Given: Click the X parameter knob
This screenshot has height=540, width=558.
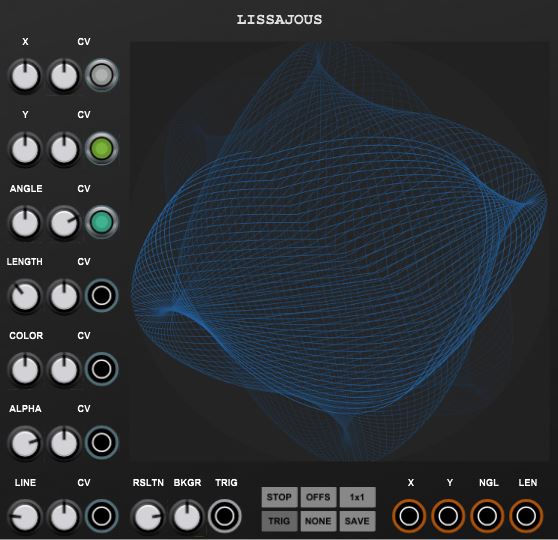Looking at the screenshot, I should pyautogui.click(x=25, y=76).
